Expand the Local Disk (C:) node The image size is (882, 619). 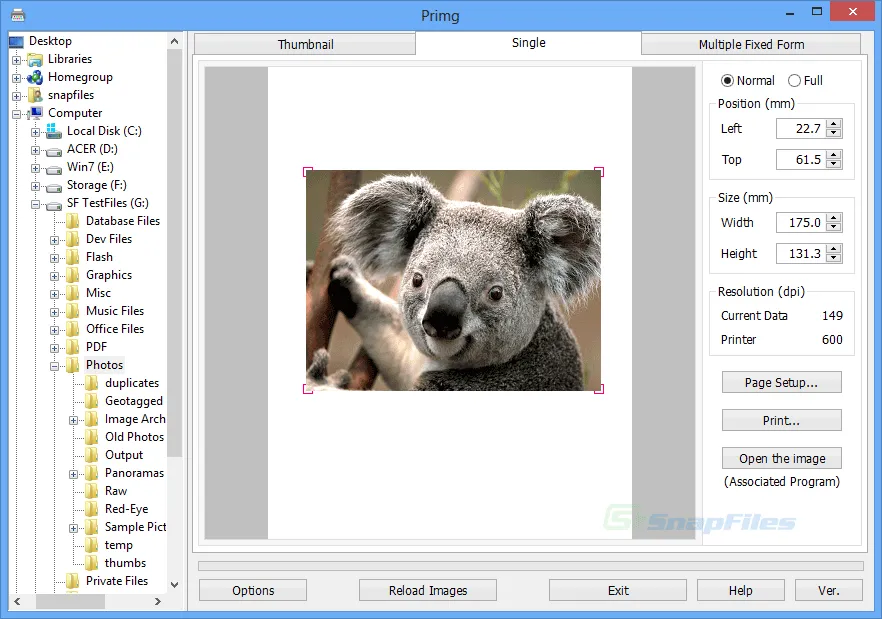click(35, 132)
